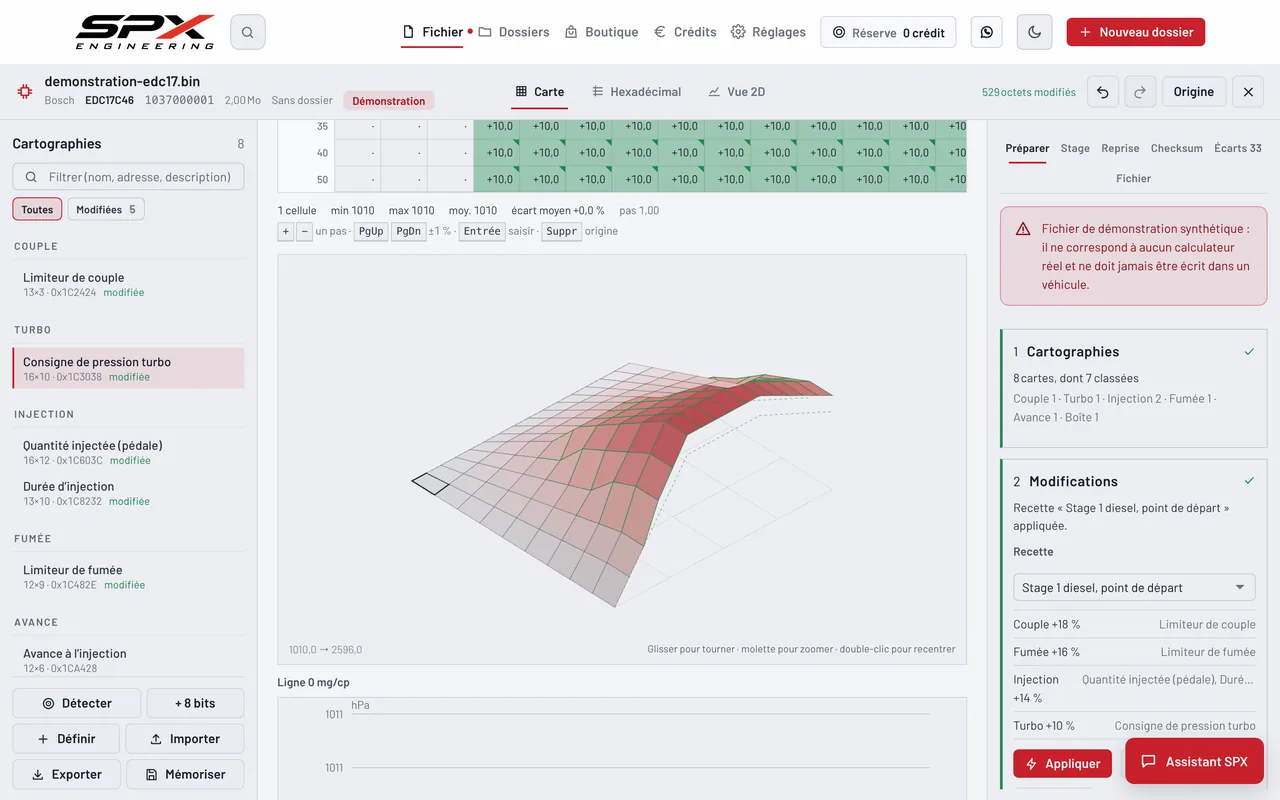
Task: Toggle the + 8 bits button
Action: (x=195, y=703)
